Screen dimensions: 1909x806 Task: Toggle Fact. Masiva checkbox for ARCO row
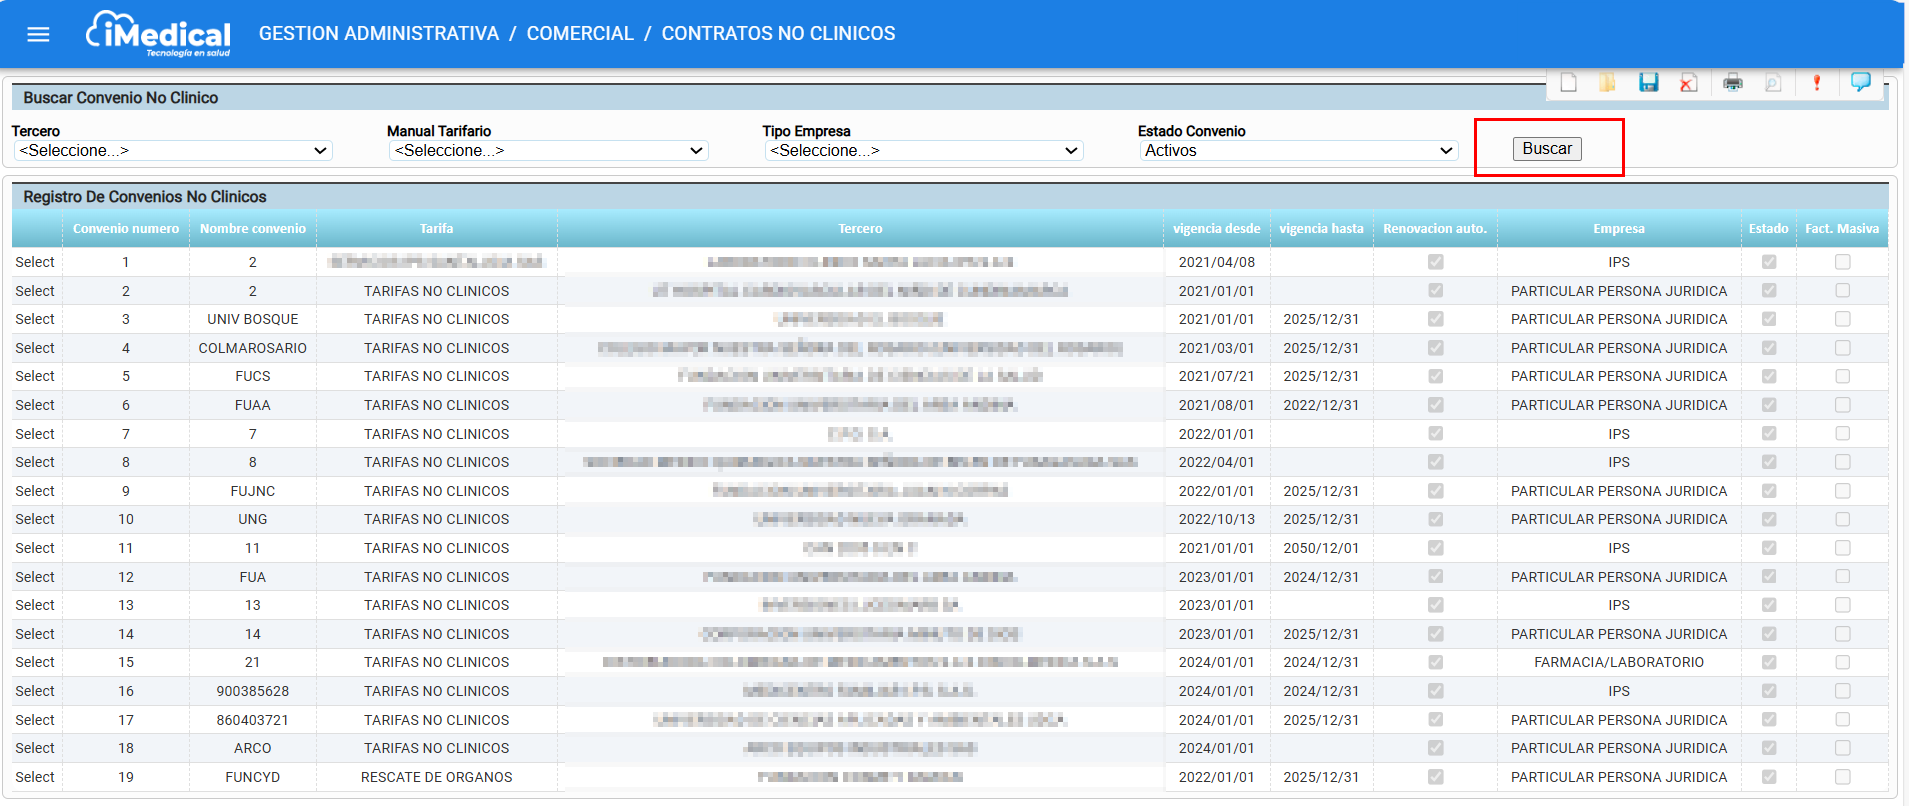tap(1843, 748)
